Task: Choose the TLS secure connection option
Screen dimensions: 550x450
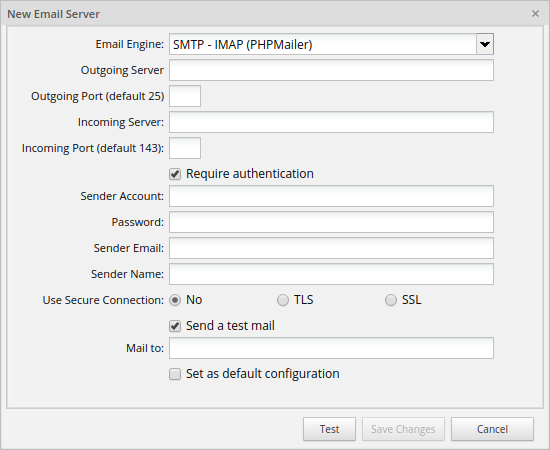Action: [x=283, y=300]
